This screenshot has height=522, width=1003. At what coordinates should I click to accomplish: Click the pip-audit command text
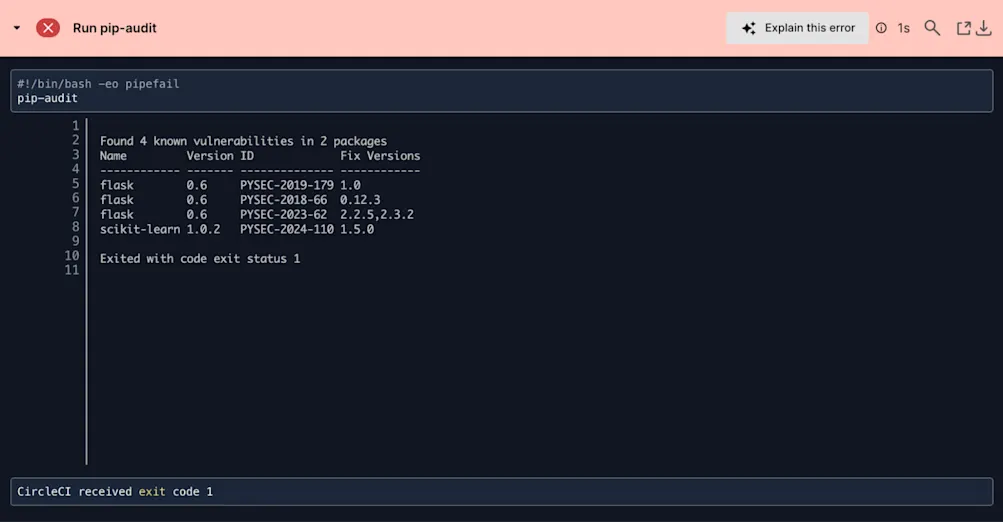click(47, 98)
